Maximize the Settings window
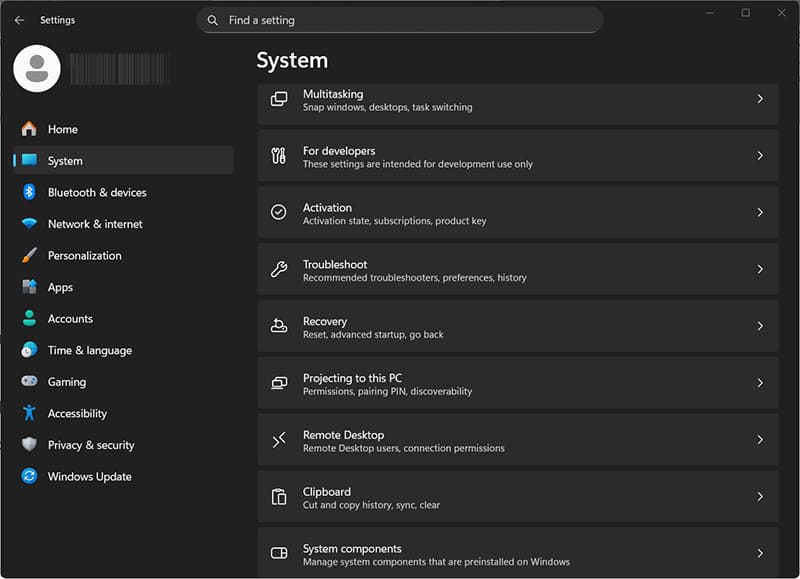Viewport: 800px width, 579px height. pos(745,13)
